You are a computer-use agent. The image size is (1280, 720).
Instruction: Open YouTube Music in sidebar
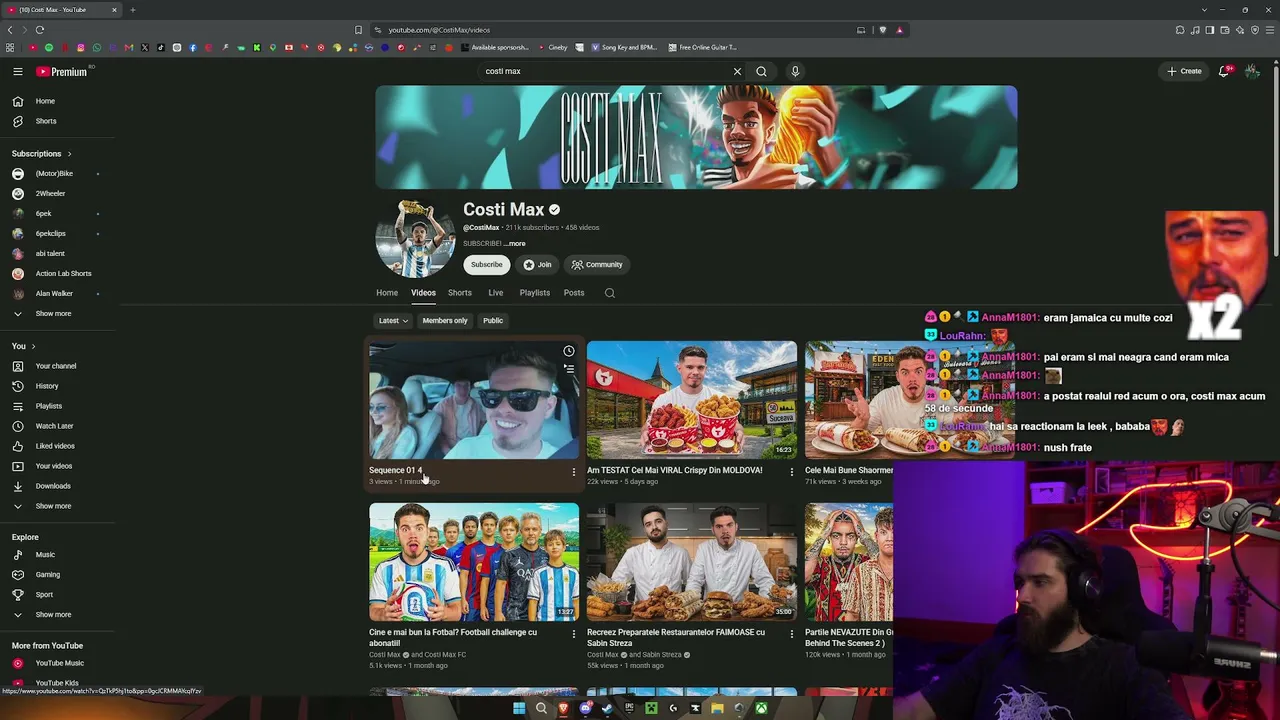(60, 663)
